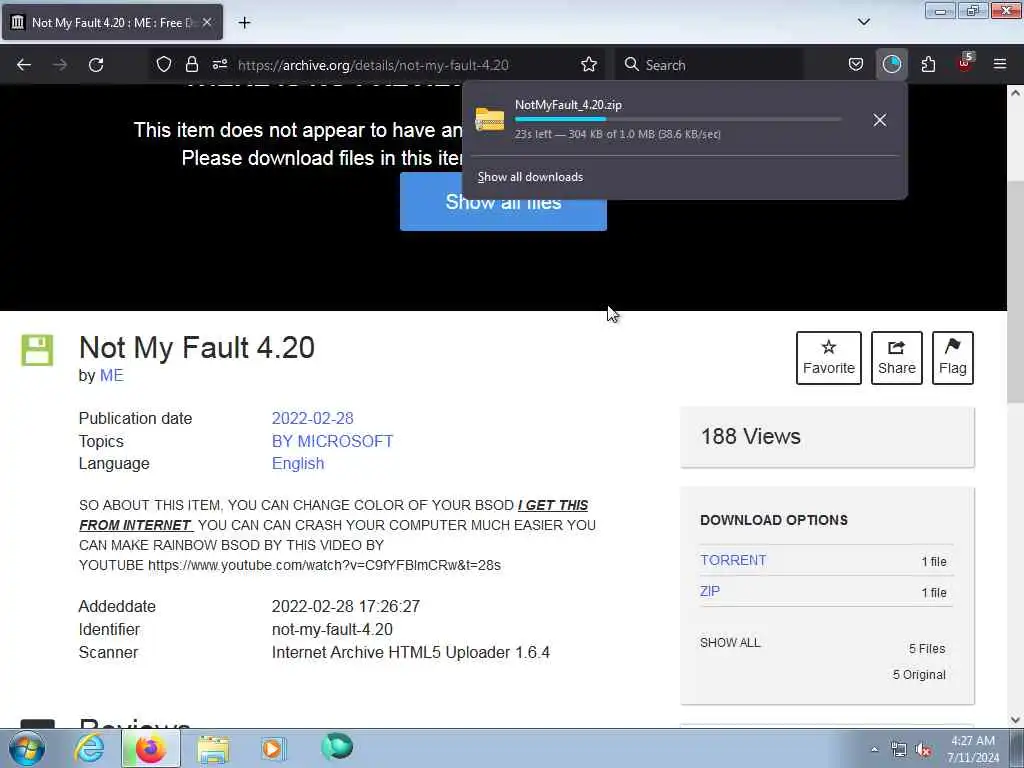Click the red extension icon with badge 5

point(965,63)
